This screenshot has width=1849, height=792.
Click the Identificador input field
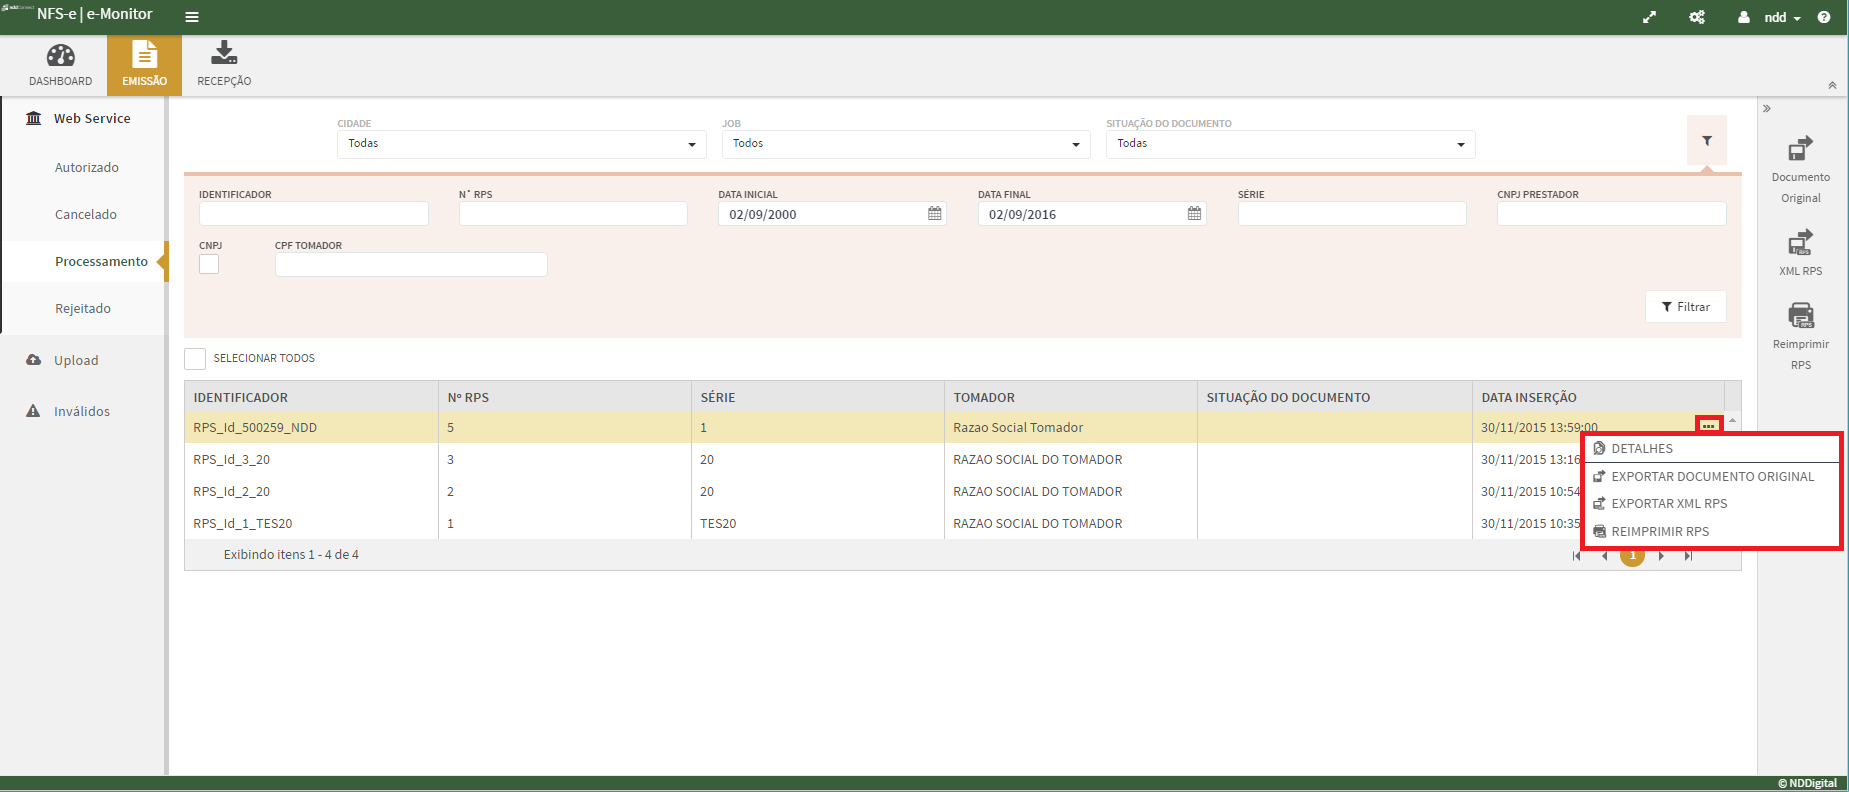tap(313, 214)
